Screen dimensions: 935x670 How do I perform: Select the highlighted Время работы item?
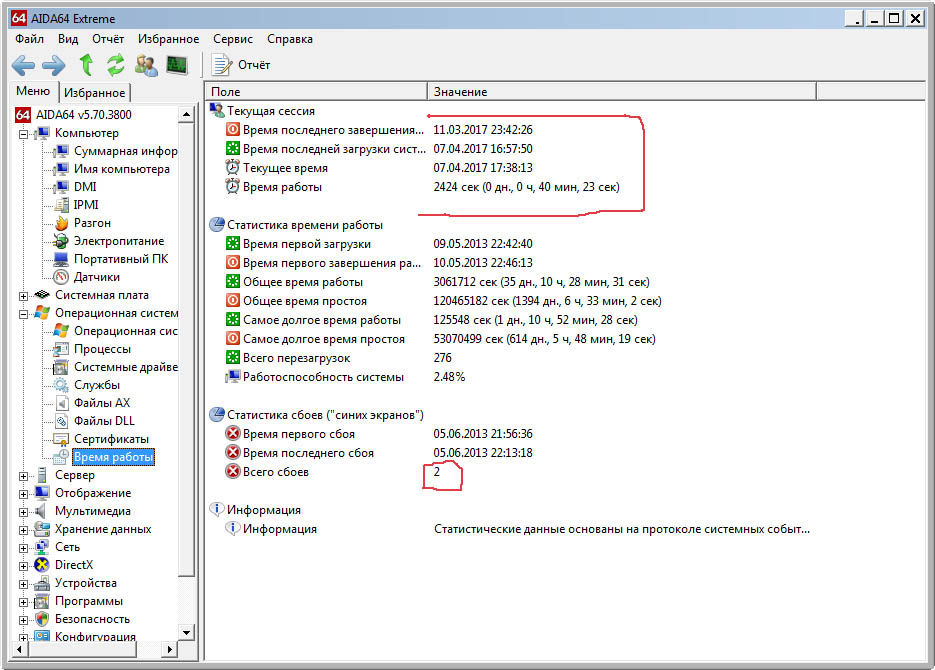113,457
